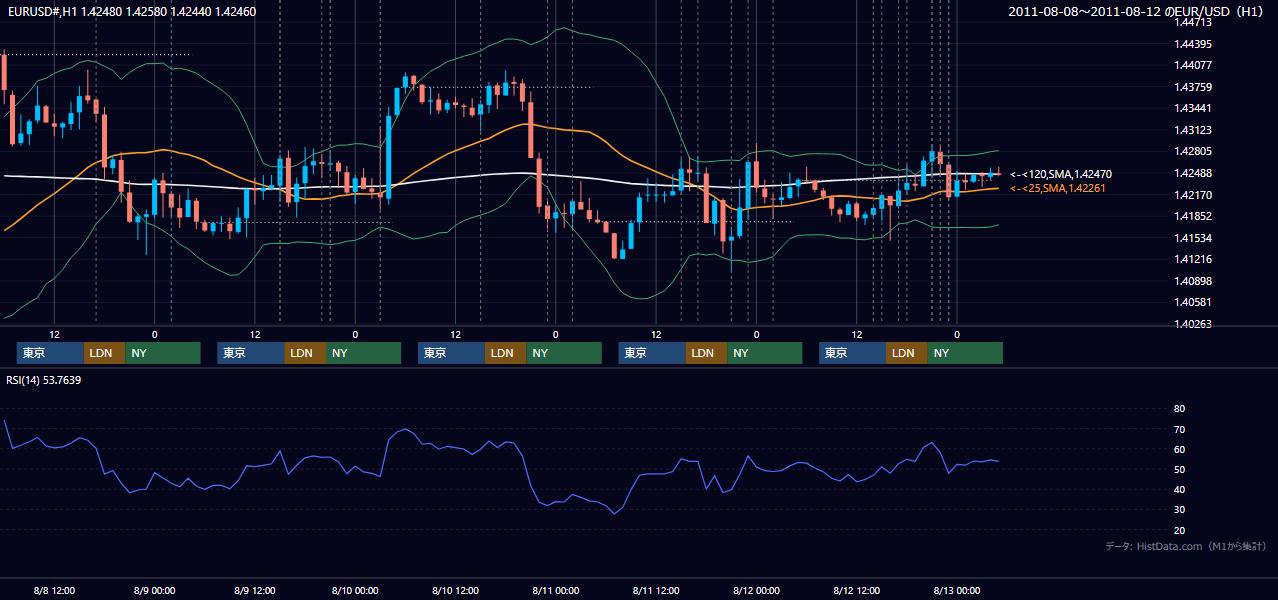1278x600 pixels.
Task: Click RSI scale value 50
Action: click(x=1179, y=469)
